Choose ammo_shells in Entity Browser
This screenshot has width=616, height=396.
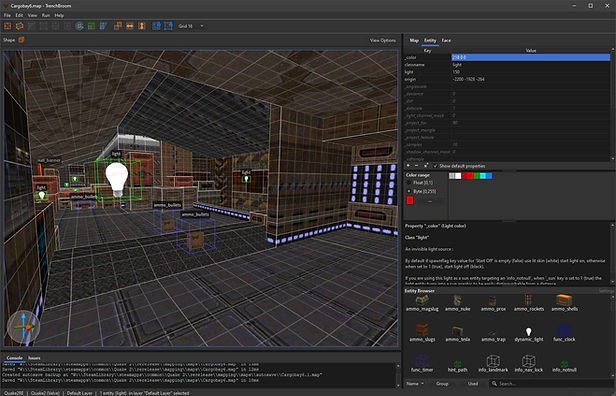(x=565, y=304)
